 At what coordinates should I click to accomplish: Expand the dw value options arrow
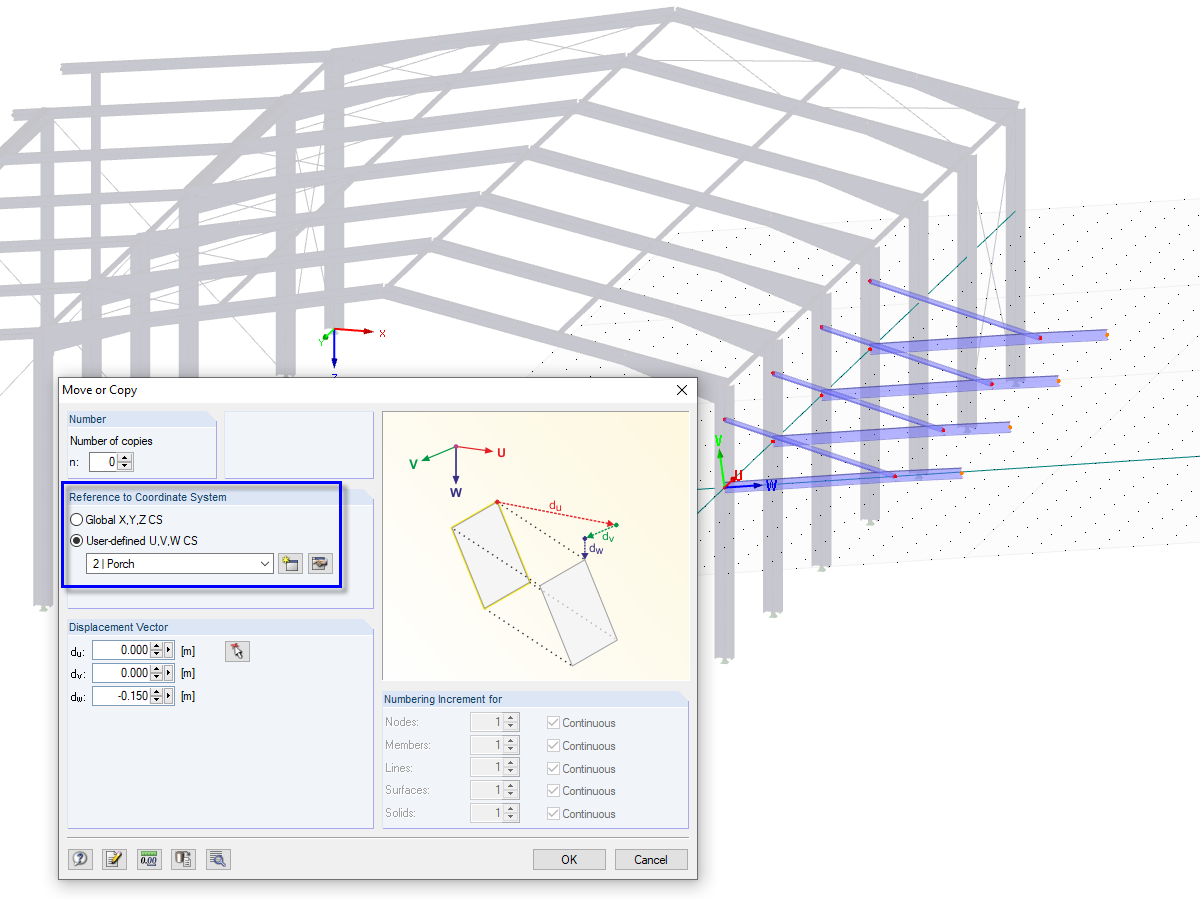click(x=170, y=696)
